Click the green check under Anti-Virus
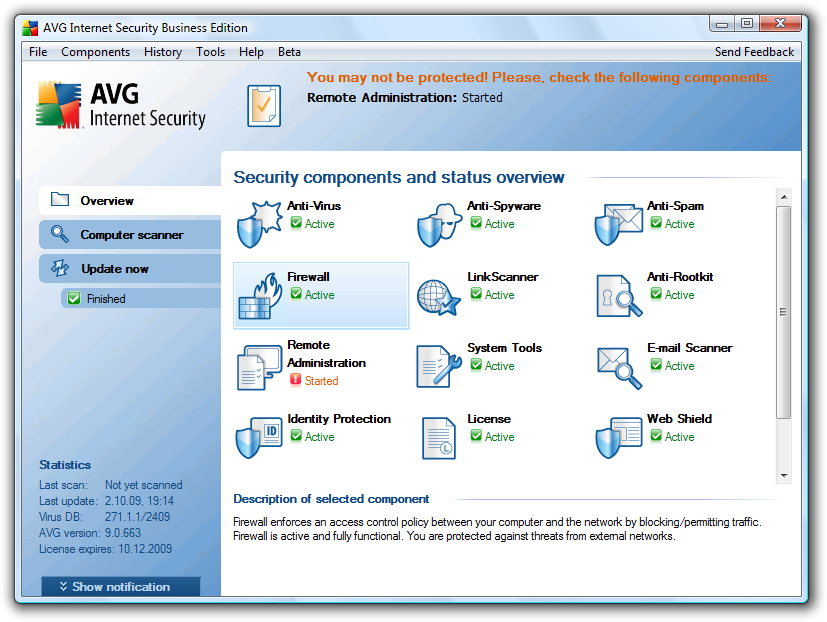Viewport: 827px width, 622px height. coord(296,223)
